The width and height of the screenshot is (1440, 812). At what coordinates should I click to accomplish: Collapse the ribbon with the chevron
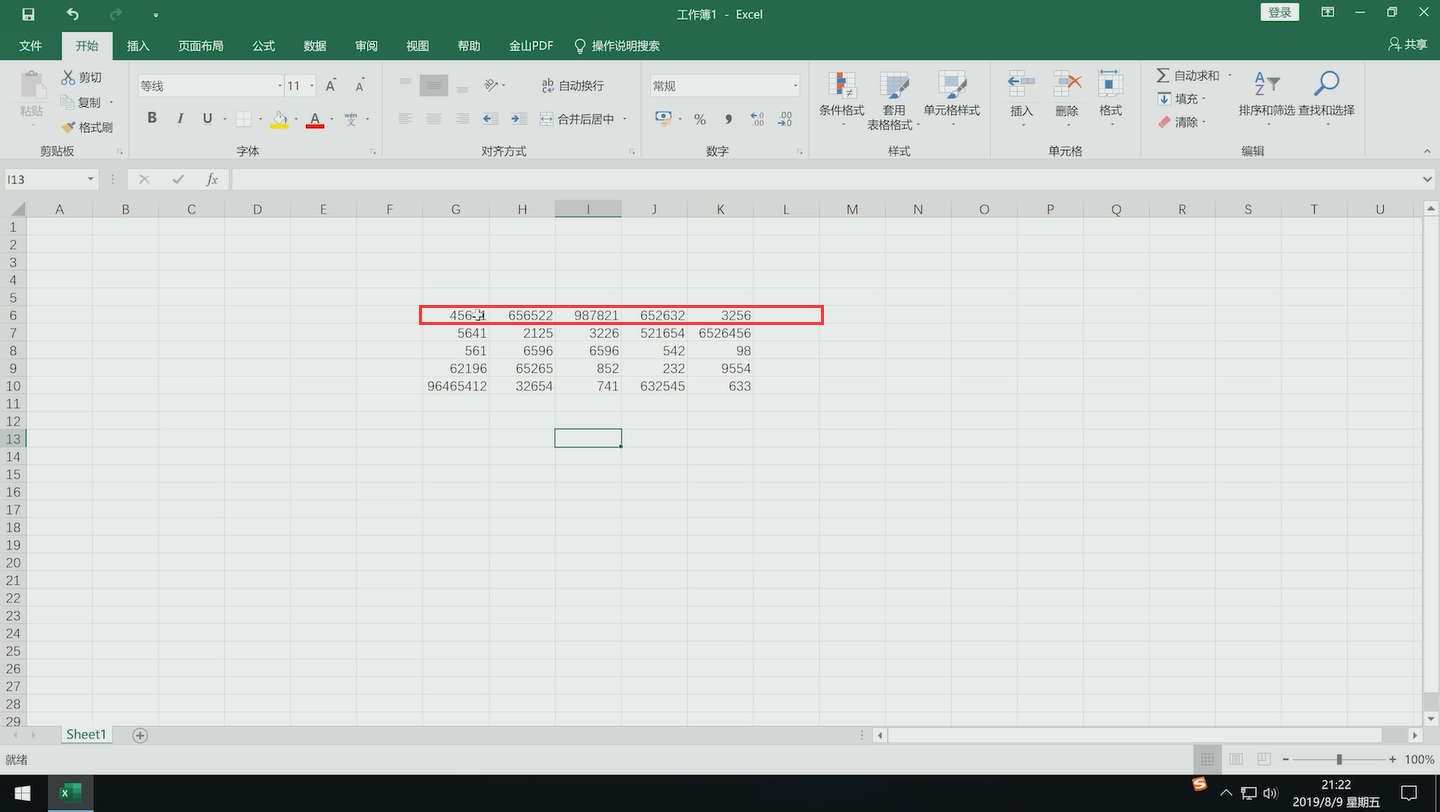[x=1427, y=151]
